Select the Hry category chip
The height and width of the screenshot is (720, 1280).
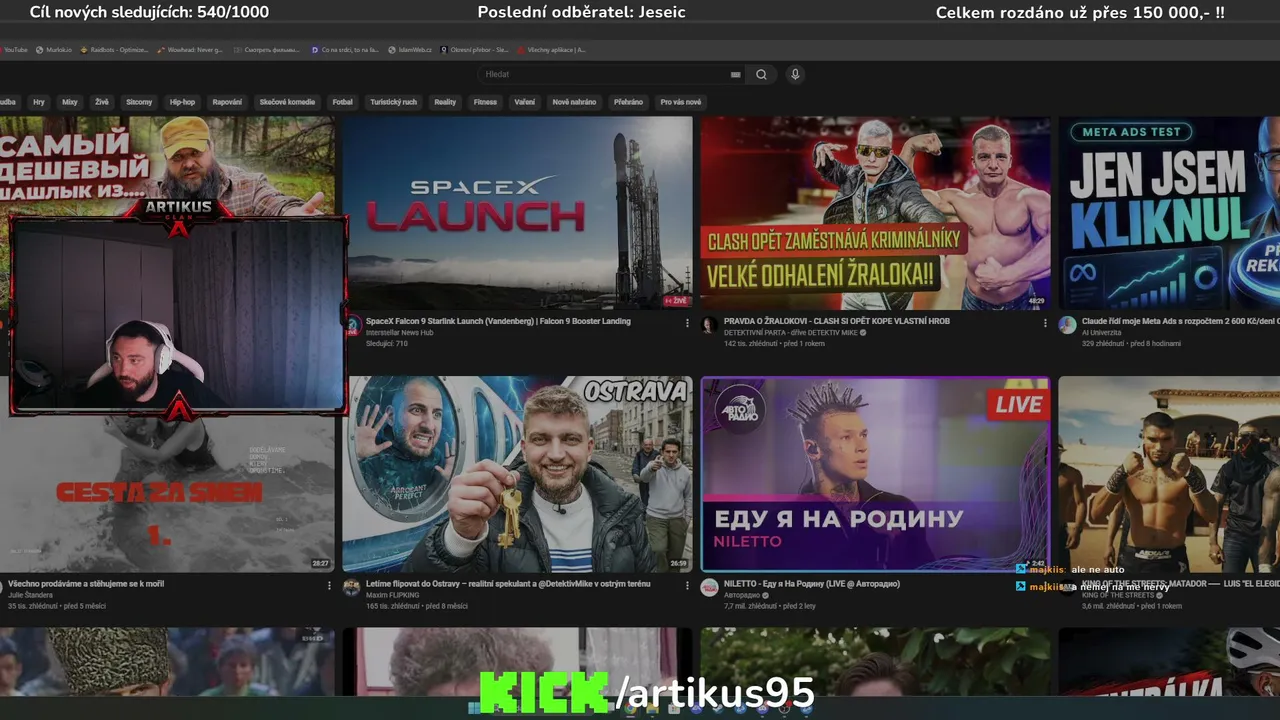(x=39, y=102)
